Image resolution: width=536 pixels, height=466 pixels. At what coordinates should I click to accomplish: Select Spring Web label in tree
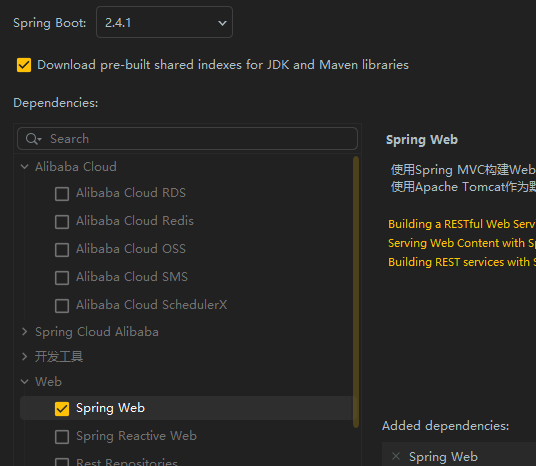pos(110,408)
